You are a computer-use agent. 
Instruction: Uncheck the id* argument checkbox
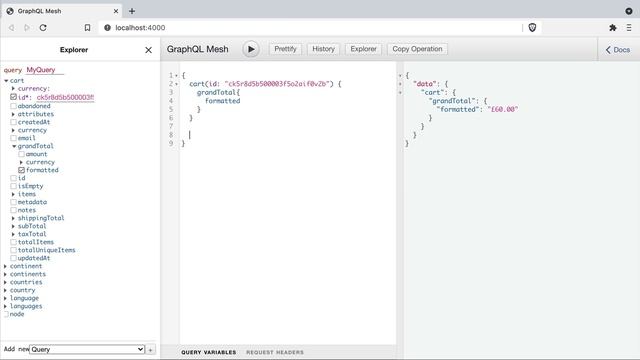13,97
